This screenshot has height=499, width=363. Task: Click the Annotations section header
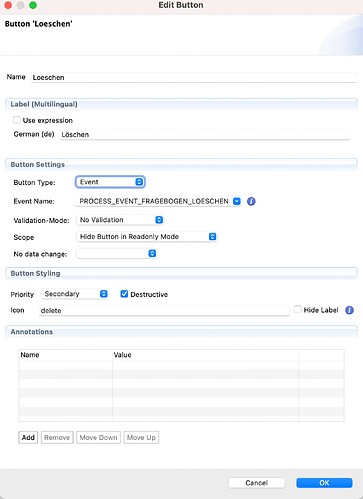tap(181, 332)
